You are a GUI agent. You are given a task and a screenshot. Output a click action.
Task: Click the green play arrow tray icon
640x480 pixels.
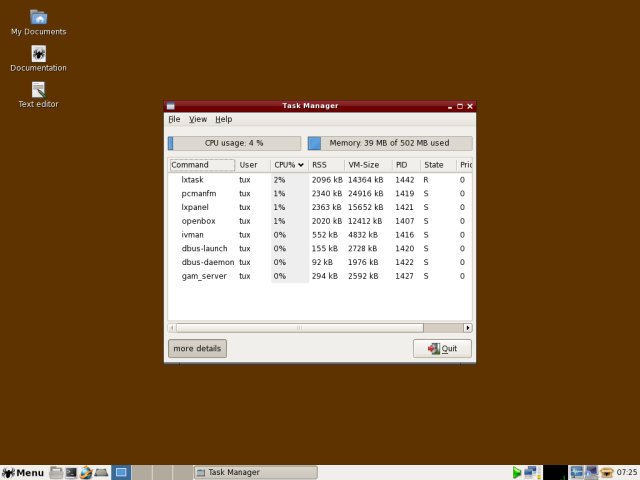pyautogui.click(x=517, y=473)
